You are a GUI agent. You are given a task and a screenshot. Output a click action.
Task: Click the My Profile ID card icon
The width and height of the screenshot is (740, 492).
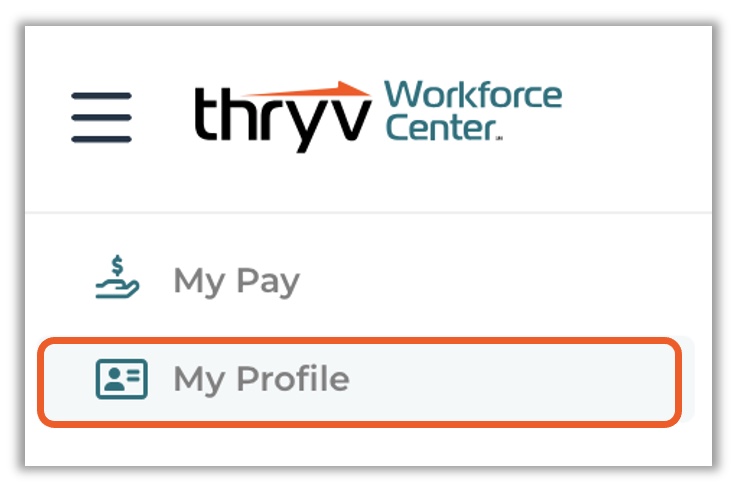pos(121,379)
